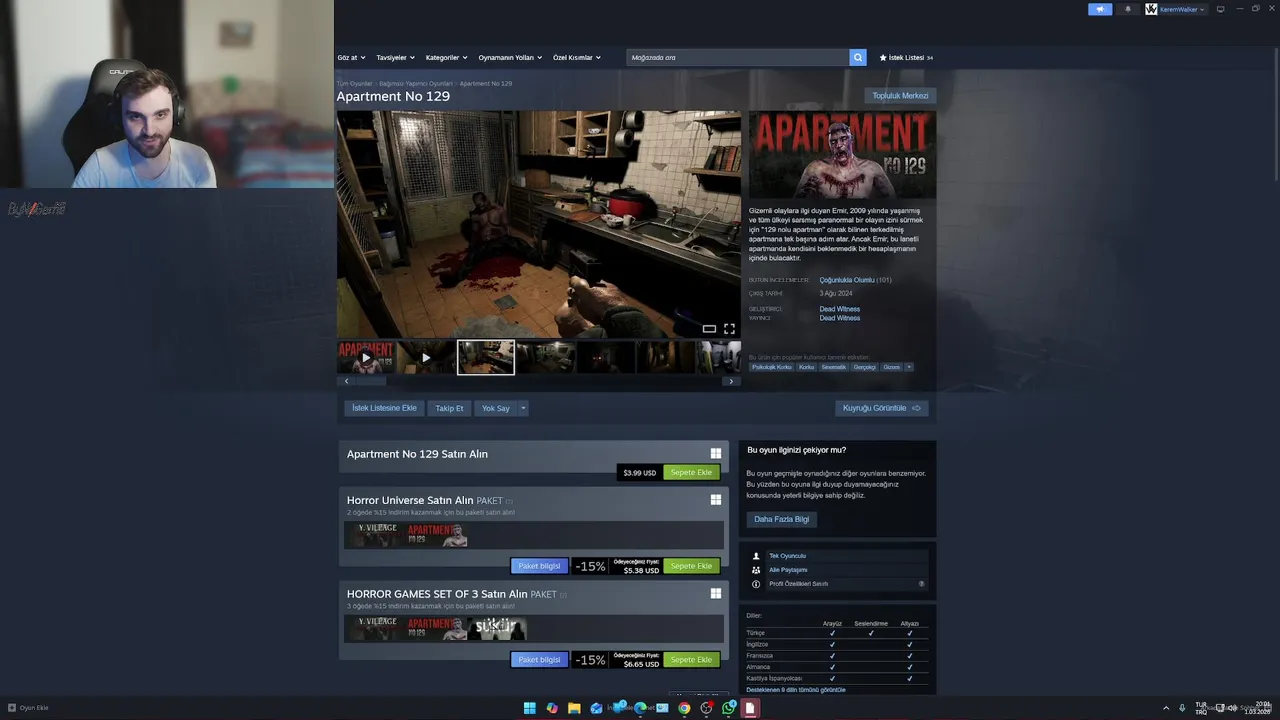Click the Topluluk Merkezi button

[900, 96]
